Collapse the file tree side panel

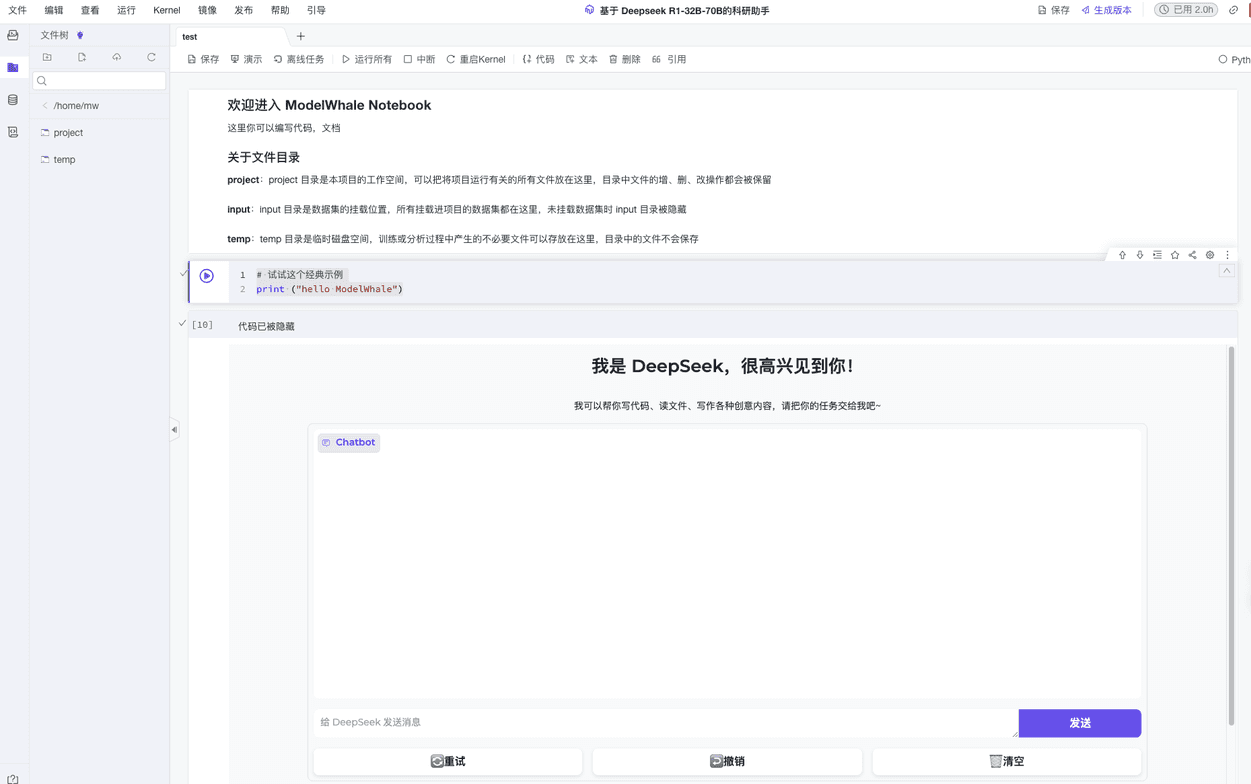pyautogui.click(x=174, y=430)
